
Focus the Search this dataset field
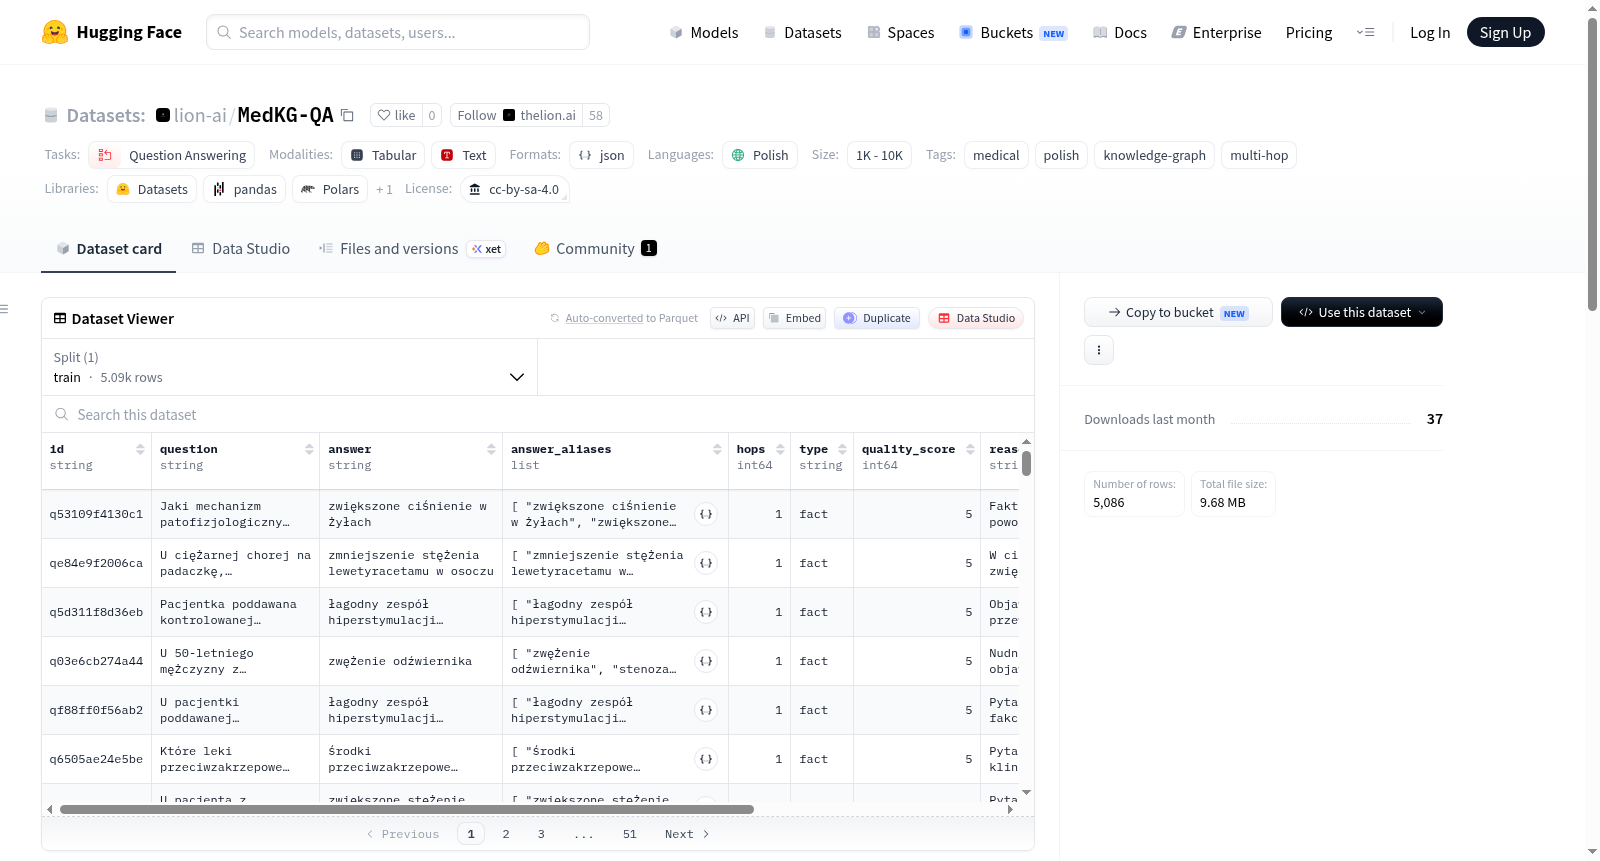click(x=538, y=414)
